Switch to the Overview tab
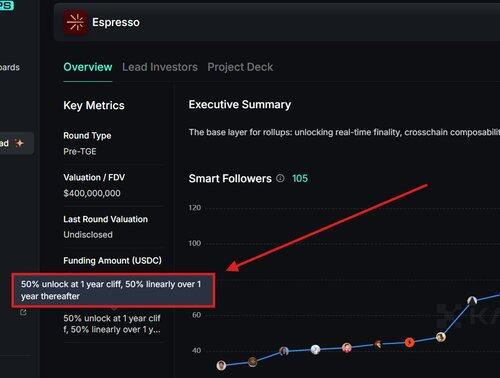Viewport: 500px width, 378px height. [x=88, y=67]
